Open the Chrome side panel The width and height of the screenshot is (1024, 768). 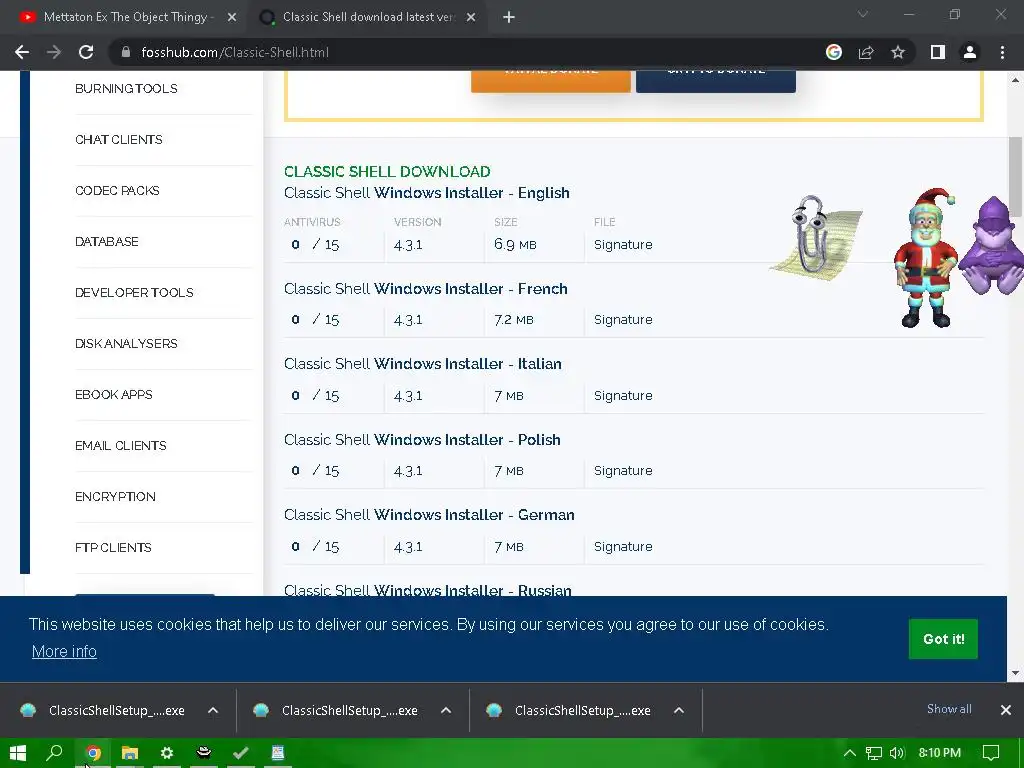[x=938, y=52]
